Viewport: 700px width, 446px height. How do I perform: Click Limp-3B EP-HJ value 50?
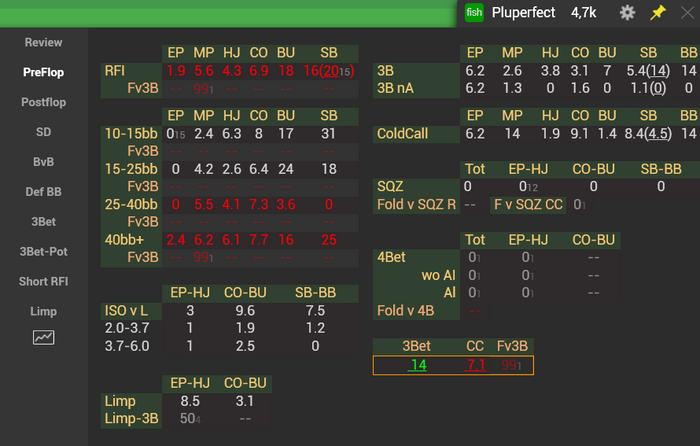pyautogui.click(x=190, y=419)
